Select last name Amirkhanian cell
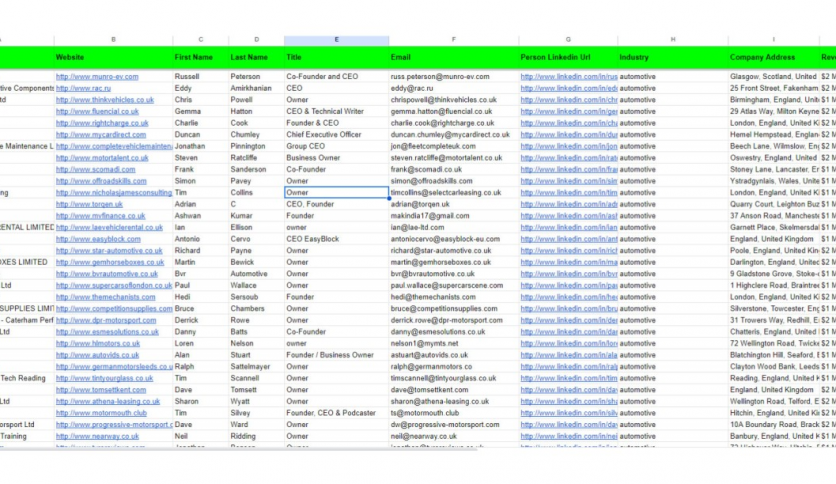836x484 pixels. (x=256, y=88)
